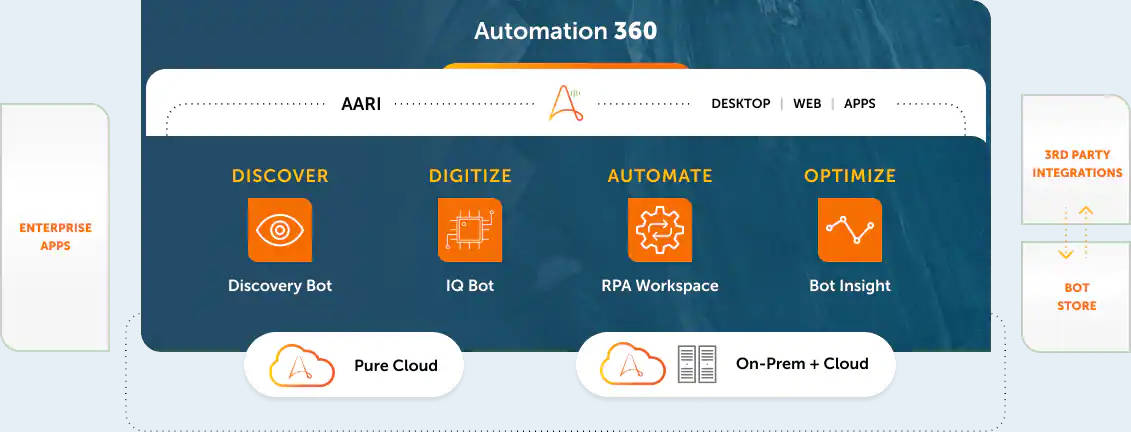Select the Pure Cloud deployment pill

(353, 365)
